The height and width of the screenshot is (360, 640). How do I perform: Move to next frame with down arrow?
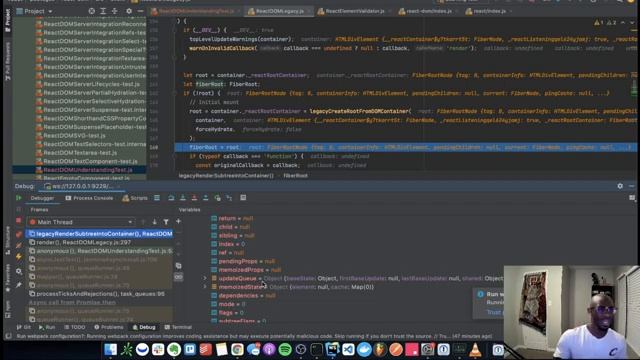(x=154, y=222)
